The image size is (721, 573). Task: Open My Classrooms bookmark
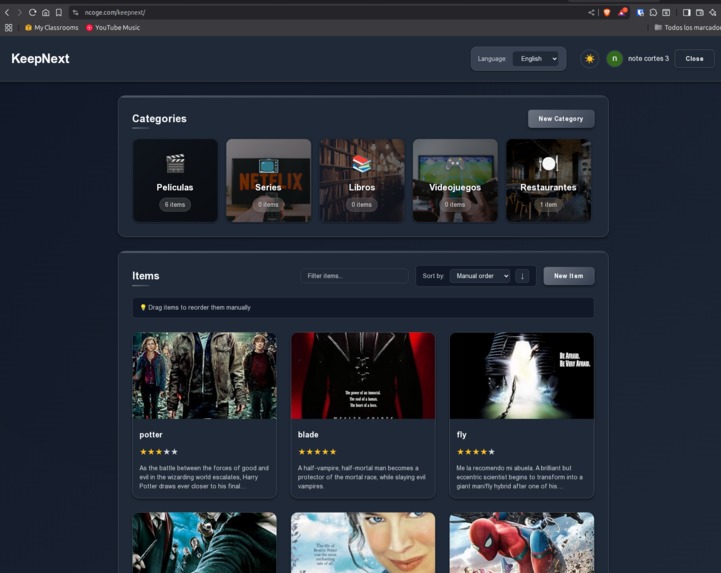point(52,28)
